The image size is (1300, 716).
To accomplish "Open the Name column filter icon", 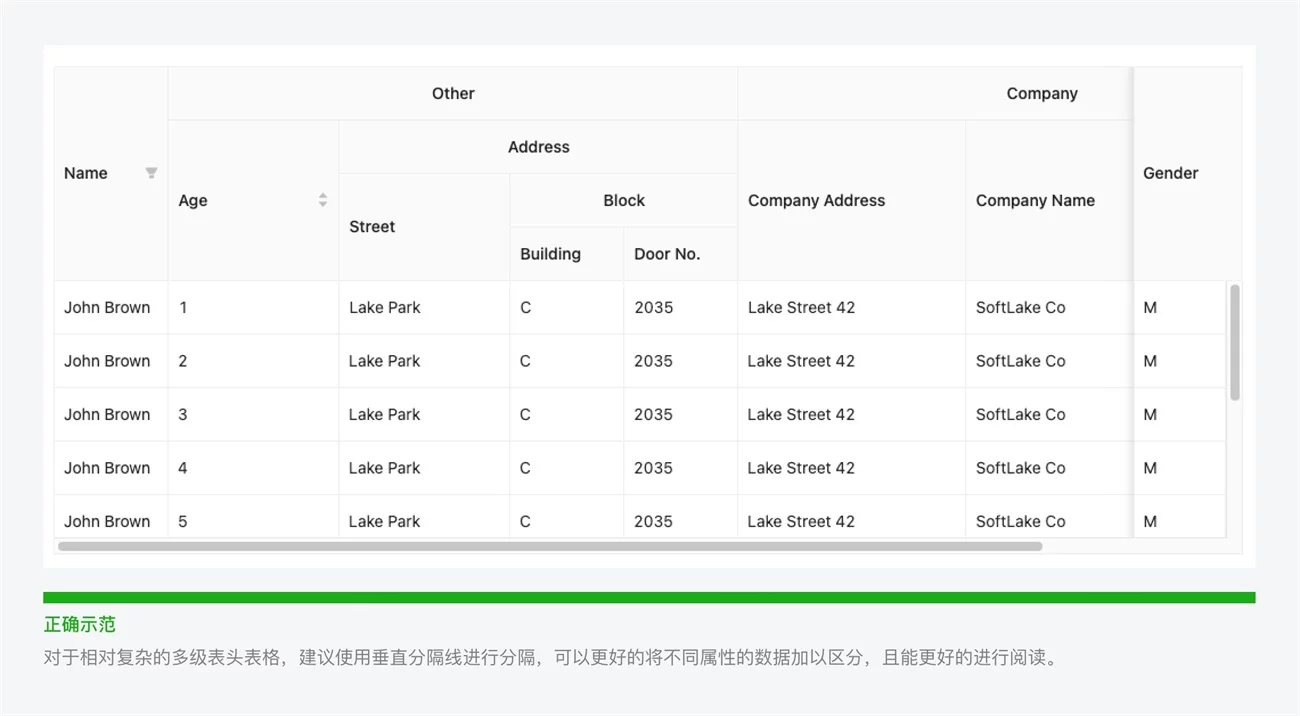I will (x=151, y=173).
